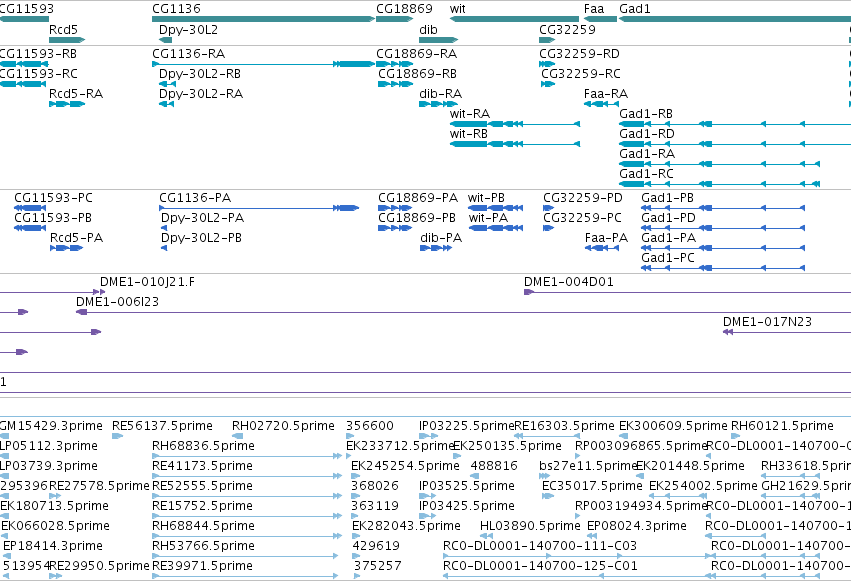Image resolution: width=851 pixels, height=581 pixels.
Task: Select protein CG32259-PC
Action: pyautogui.click(x=582, y=218)
